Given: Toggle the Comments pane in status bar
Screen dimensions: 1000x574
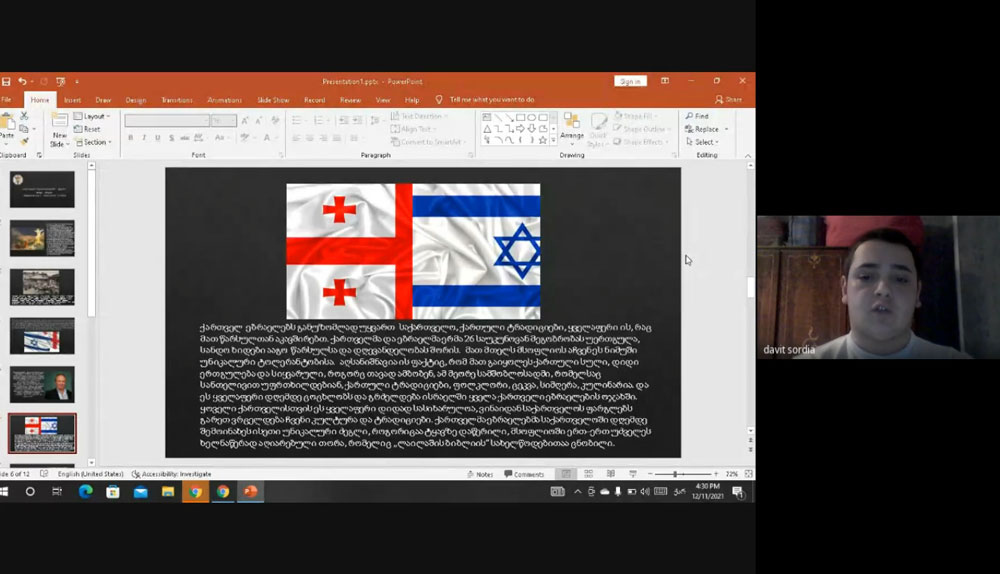Looking at the screenshot, I should pyautogui.click(x=523, y=474).
